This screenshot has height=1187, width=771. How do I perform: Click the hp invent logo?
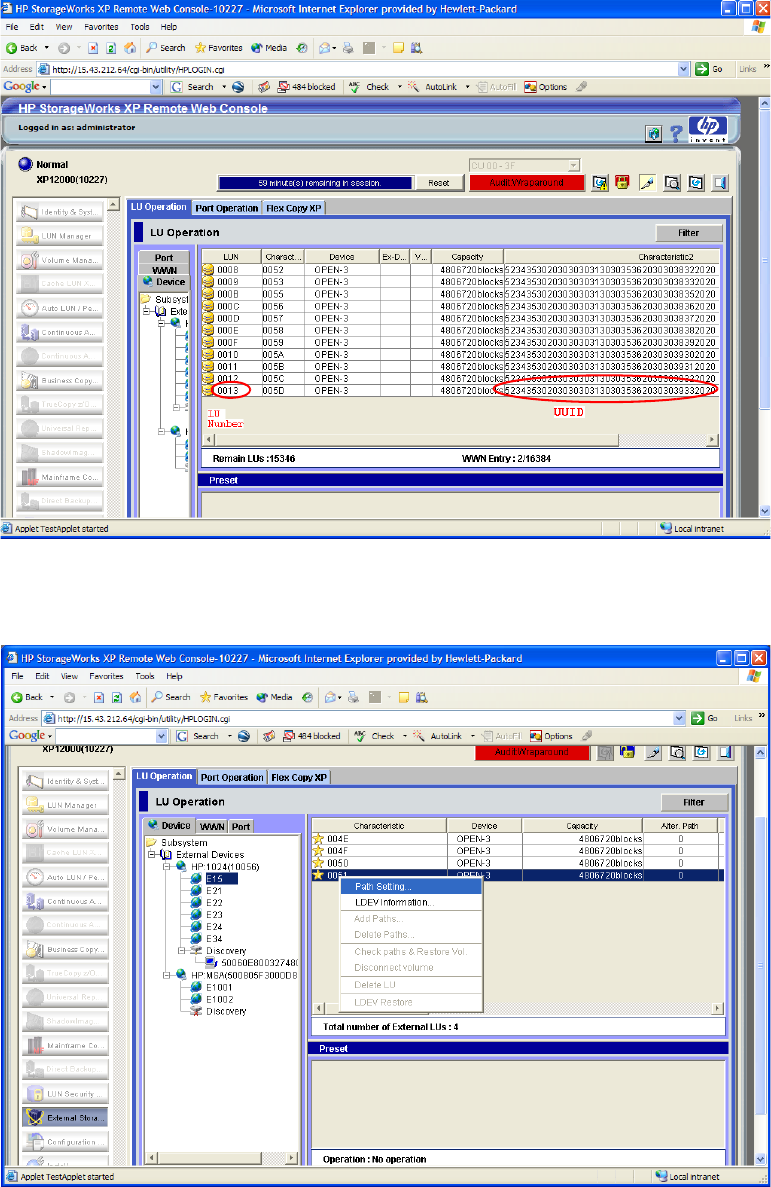pos(708,129)
